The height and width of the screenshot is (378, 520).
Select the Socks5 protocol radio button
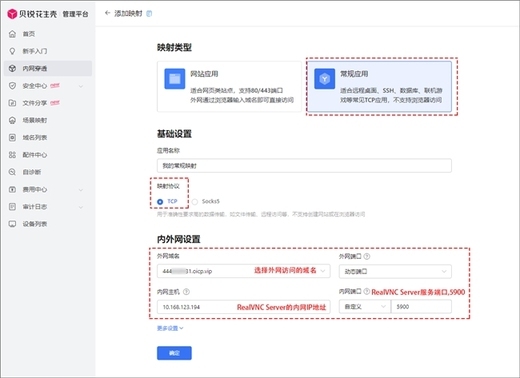[195, 202]
